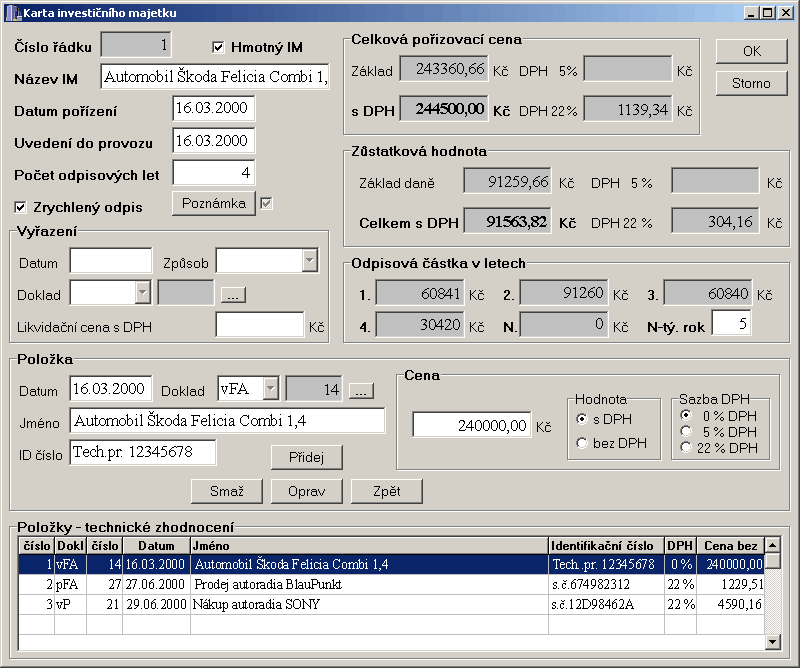Click the Oprav button
Screen dimensions: 800x668
(x=307, y=491)
